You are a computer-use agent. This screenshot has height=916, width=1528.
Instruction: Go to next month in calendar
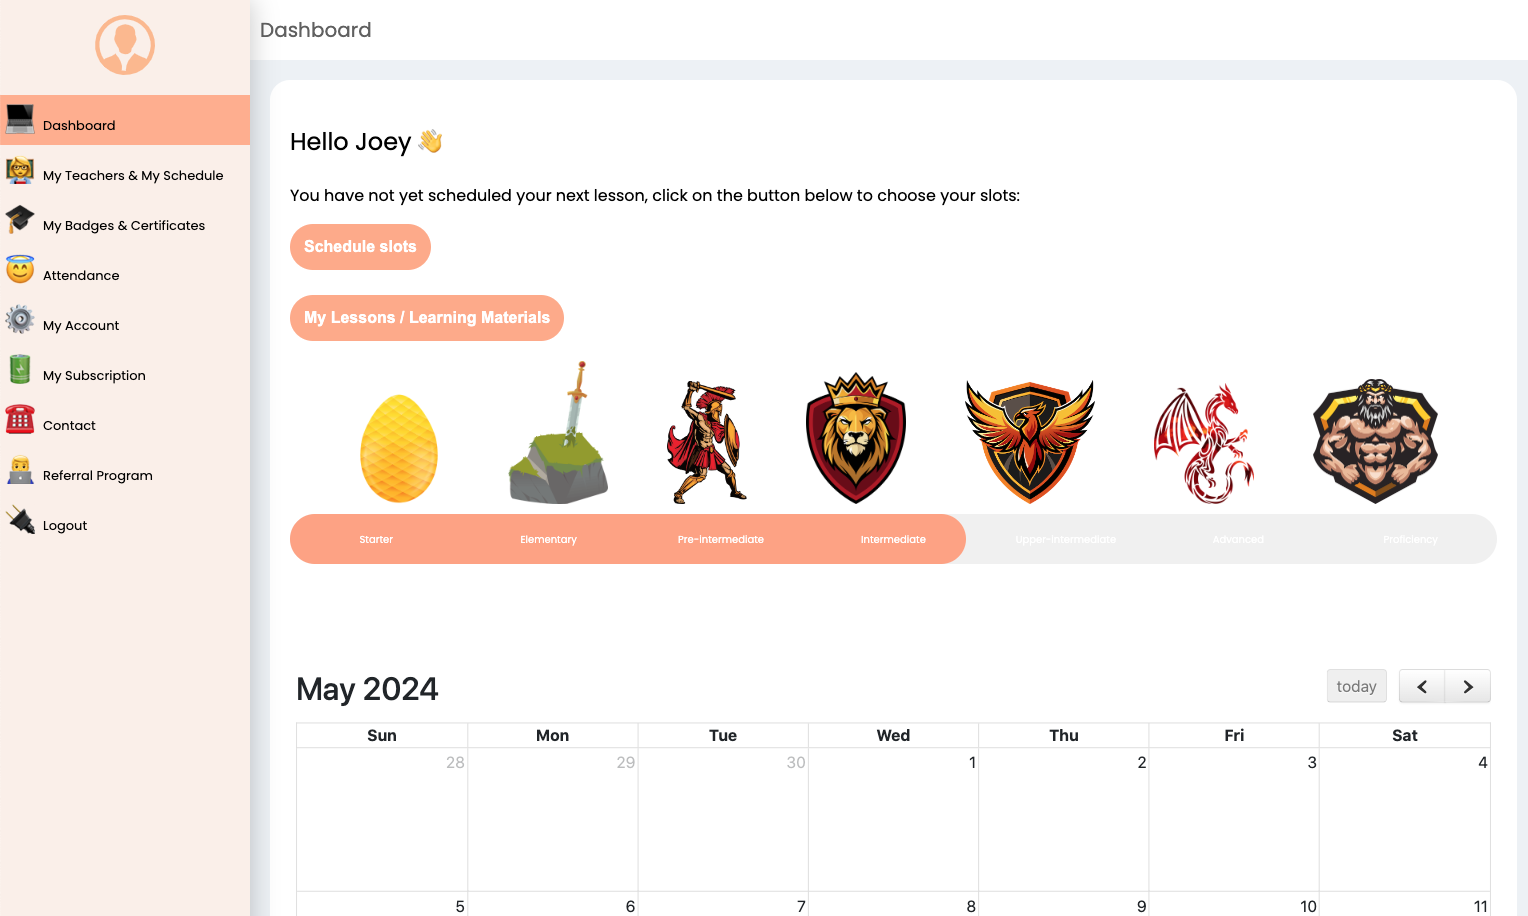tap(1467, 687)
